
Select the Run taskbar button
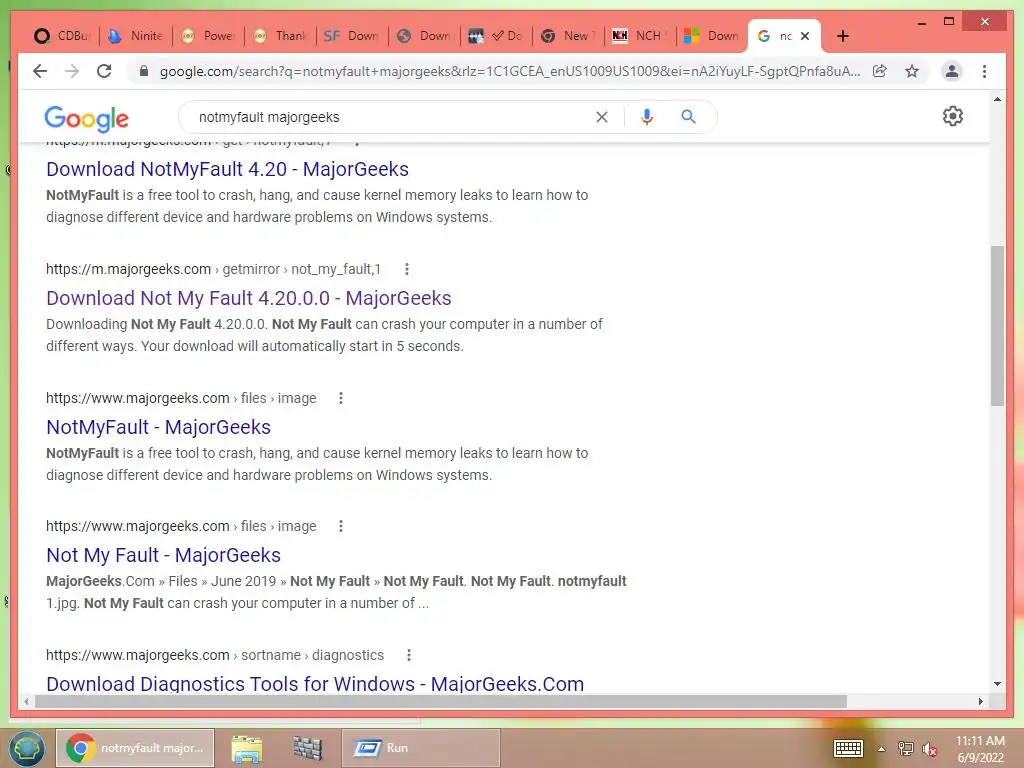tap(421, 748)
